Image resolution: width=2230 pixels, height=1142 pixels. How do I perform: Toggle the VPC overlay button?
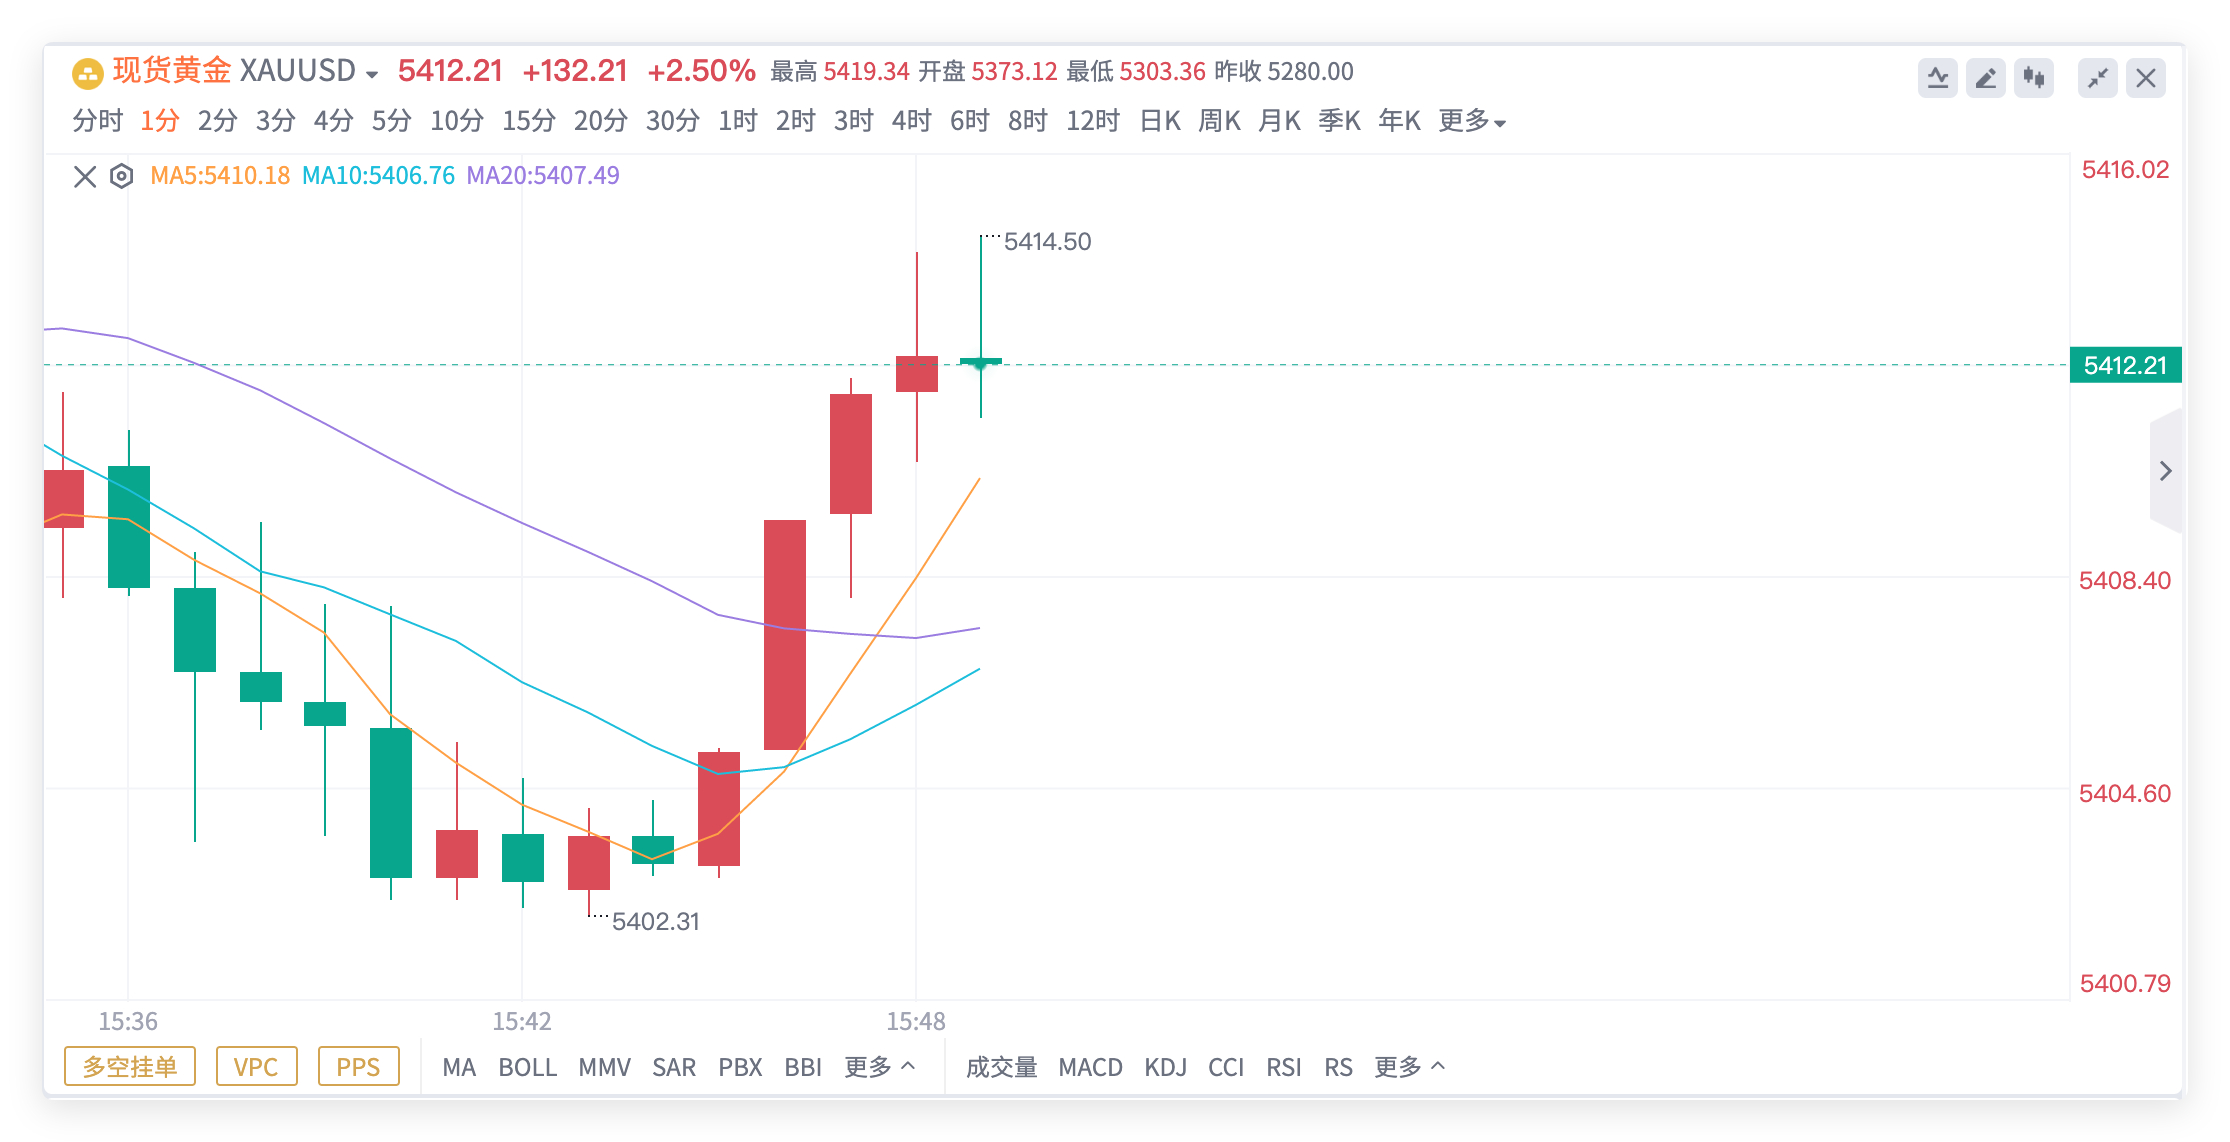point(256,1066)
